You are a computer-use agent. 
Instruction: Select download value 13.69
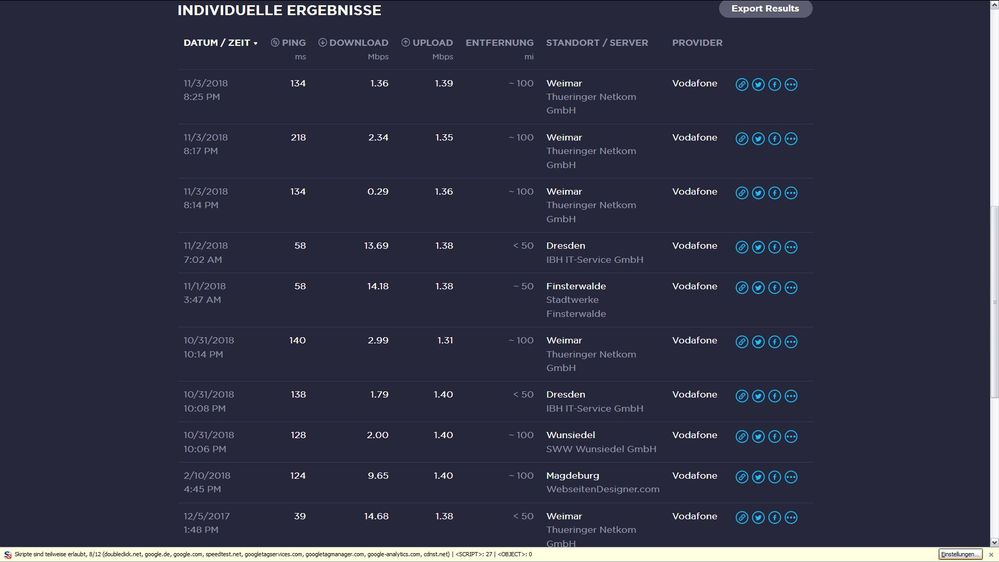pos(376,246)
